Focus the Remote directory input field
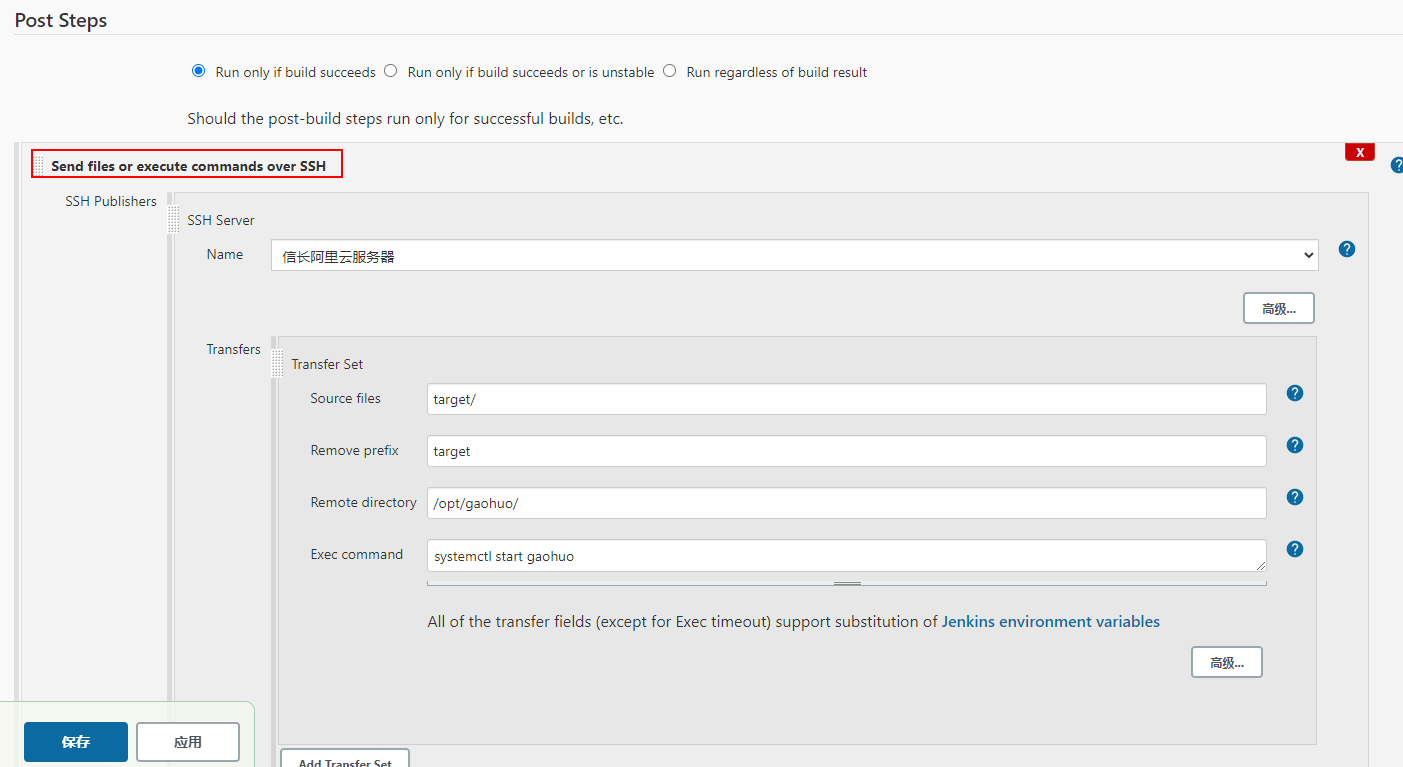 coord(847,503)
